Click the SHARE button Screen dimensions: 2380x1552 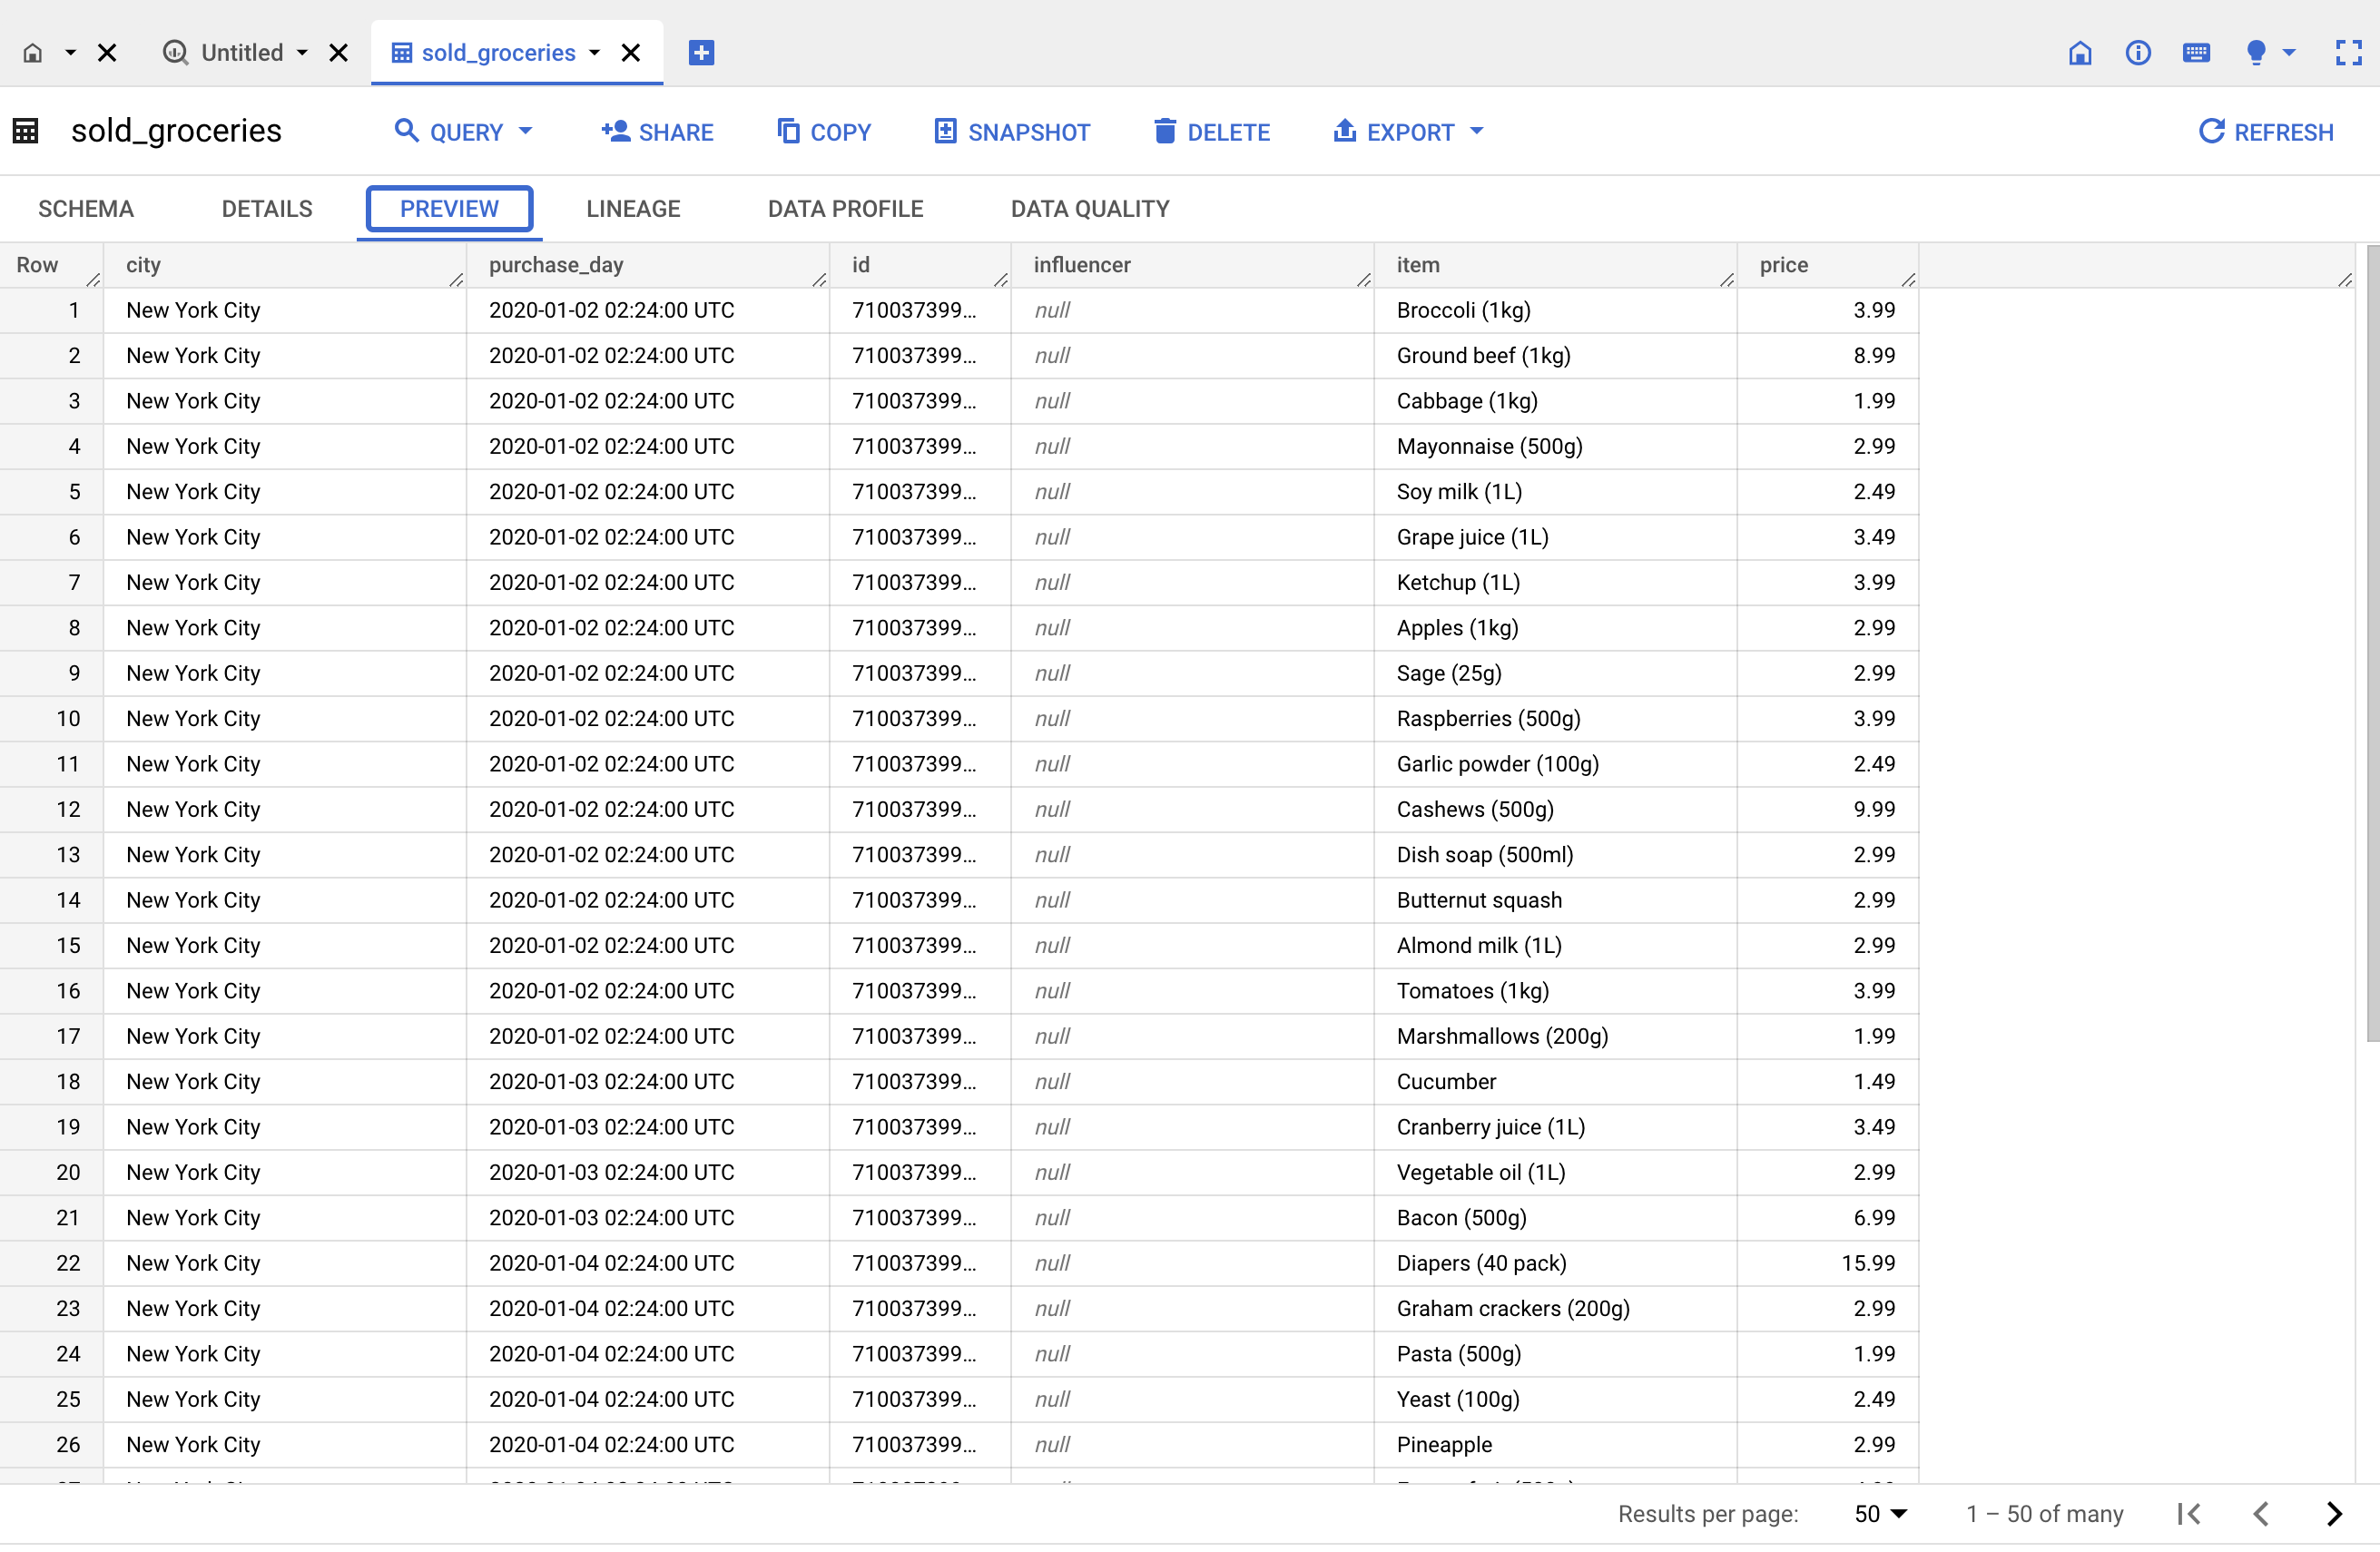coord(657,131)
